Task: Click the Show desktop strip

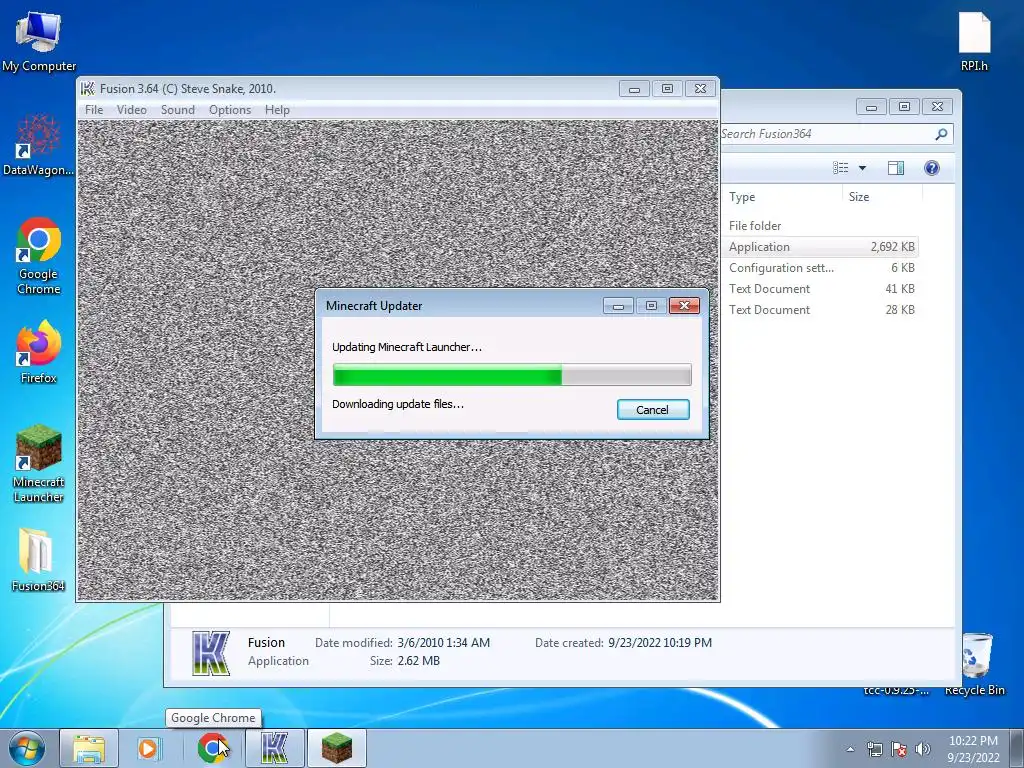Action: tap(1017, 748)
